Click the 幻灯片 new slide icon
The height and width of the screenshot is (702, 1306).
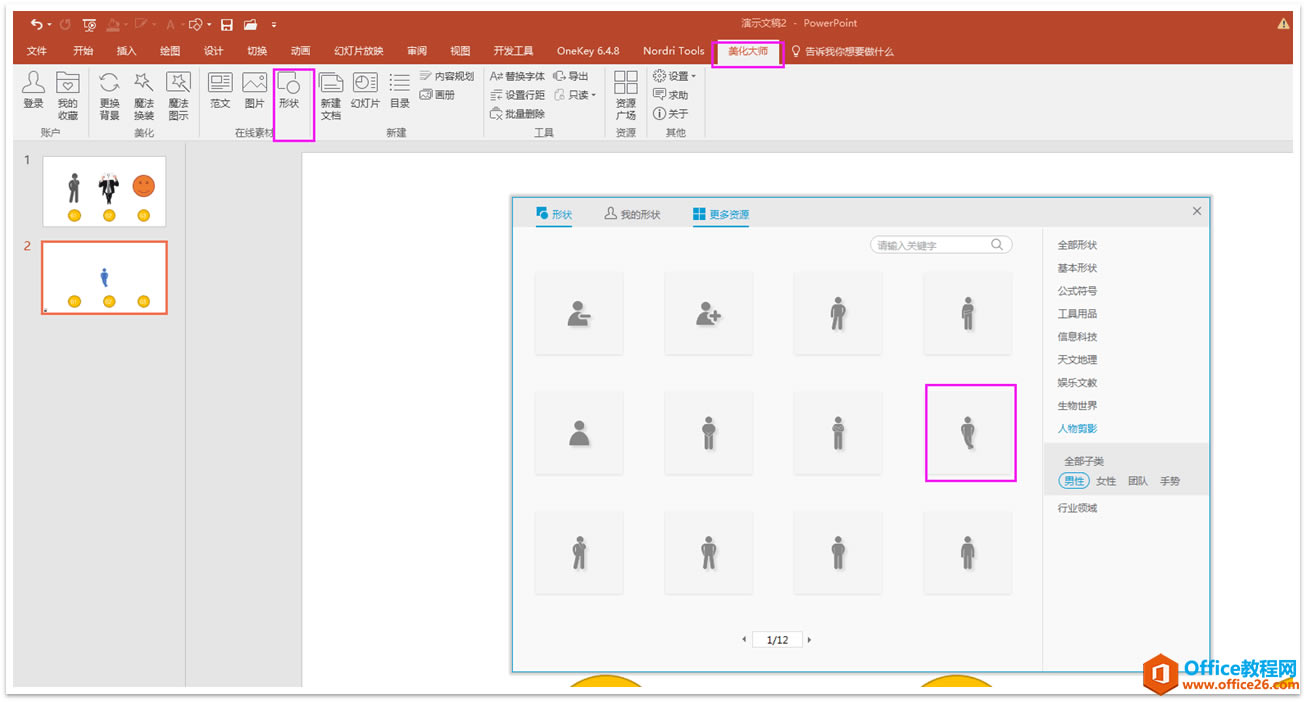(365, 90)
